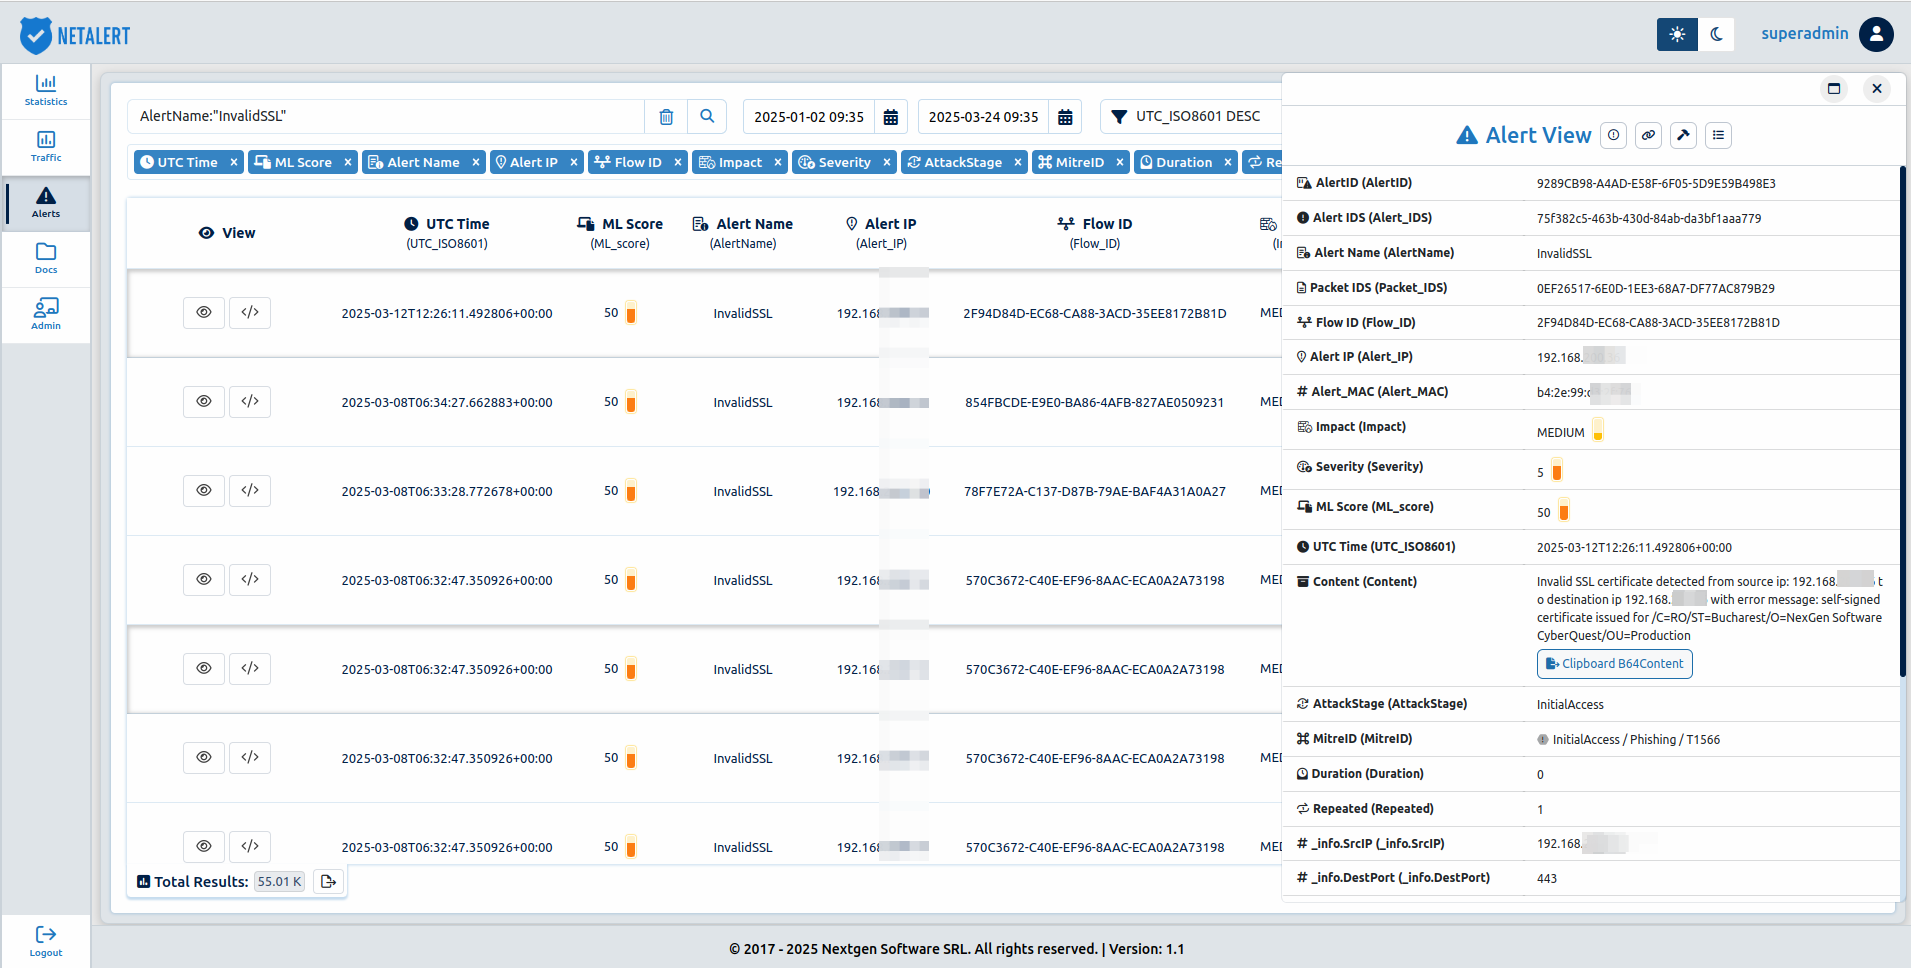The width and height of the screenshot is (1911, 968).
Task: Click the Alert View panel scrollbar
Action: pos(1902,420)
